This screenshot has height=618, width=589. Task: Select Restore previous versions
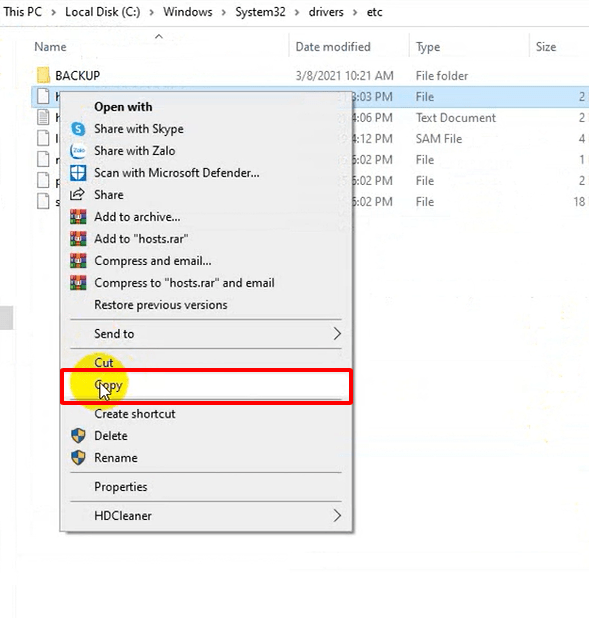coord(206,305)
